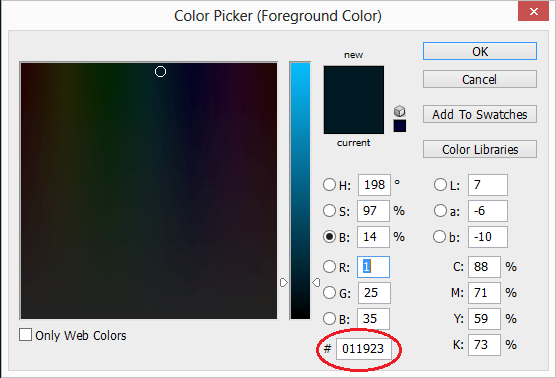The width and height of the screenshot is (556, 378).
Task: Select the S saturation radio button
Action: pyautogui.click(x=329, y=211)
